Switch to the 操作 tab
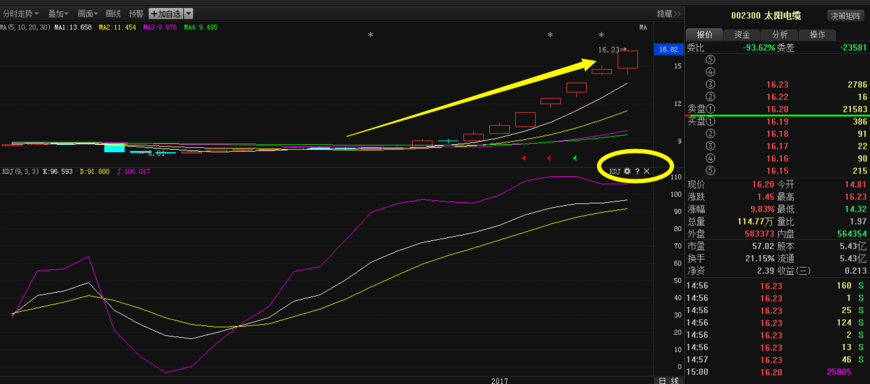Image resolution: width=870 pixels, height=384 pixels. tap(817, 34)
